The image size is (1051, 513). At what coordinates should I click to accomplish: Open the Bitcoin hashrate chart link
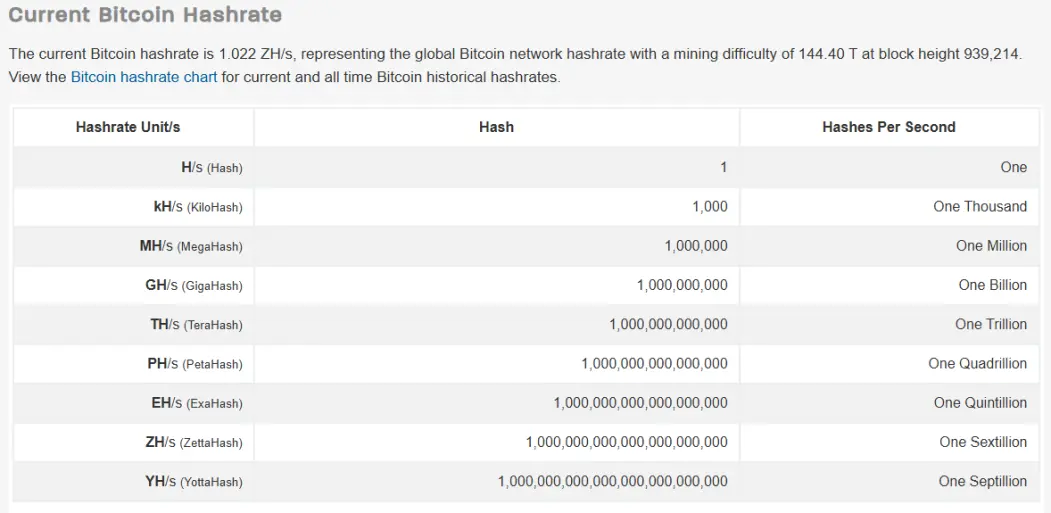(x=144, y=77)
